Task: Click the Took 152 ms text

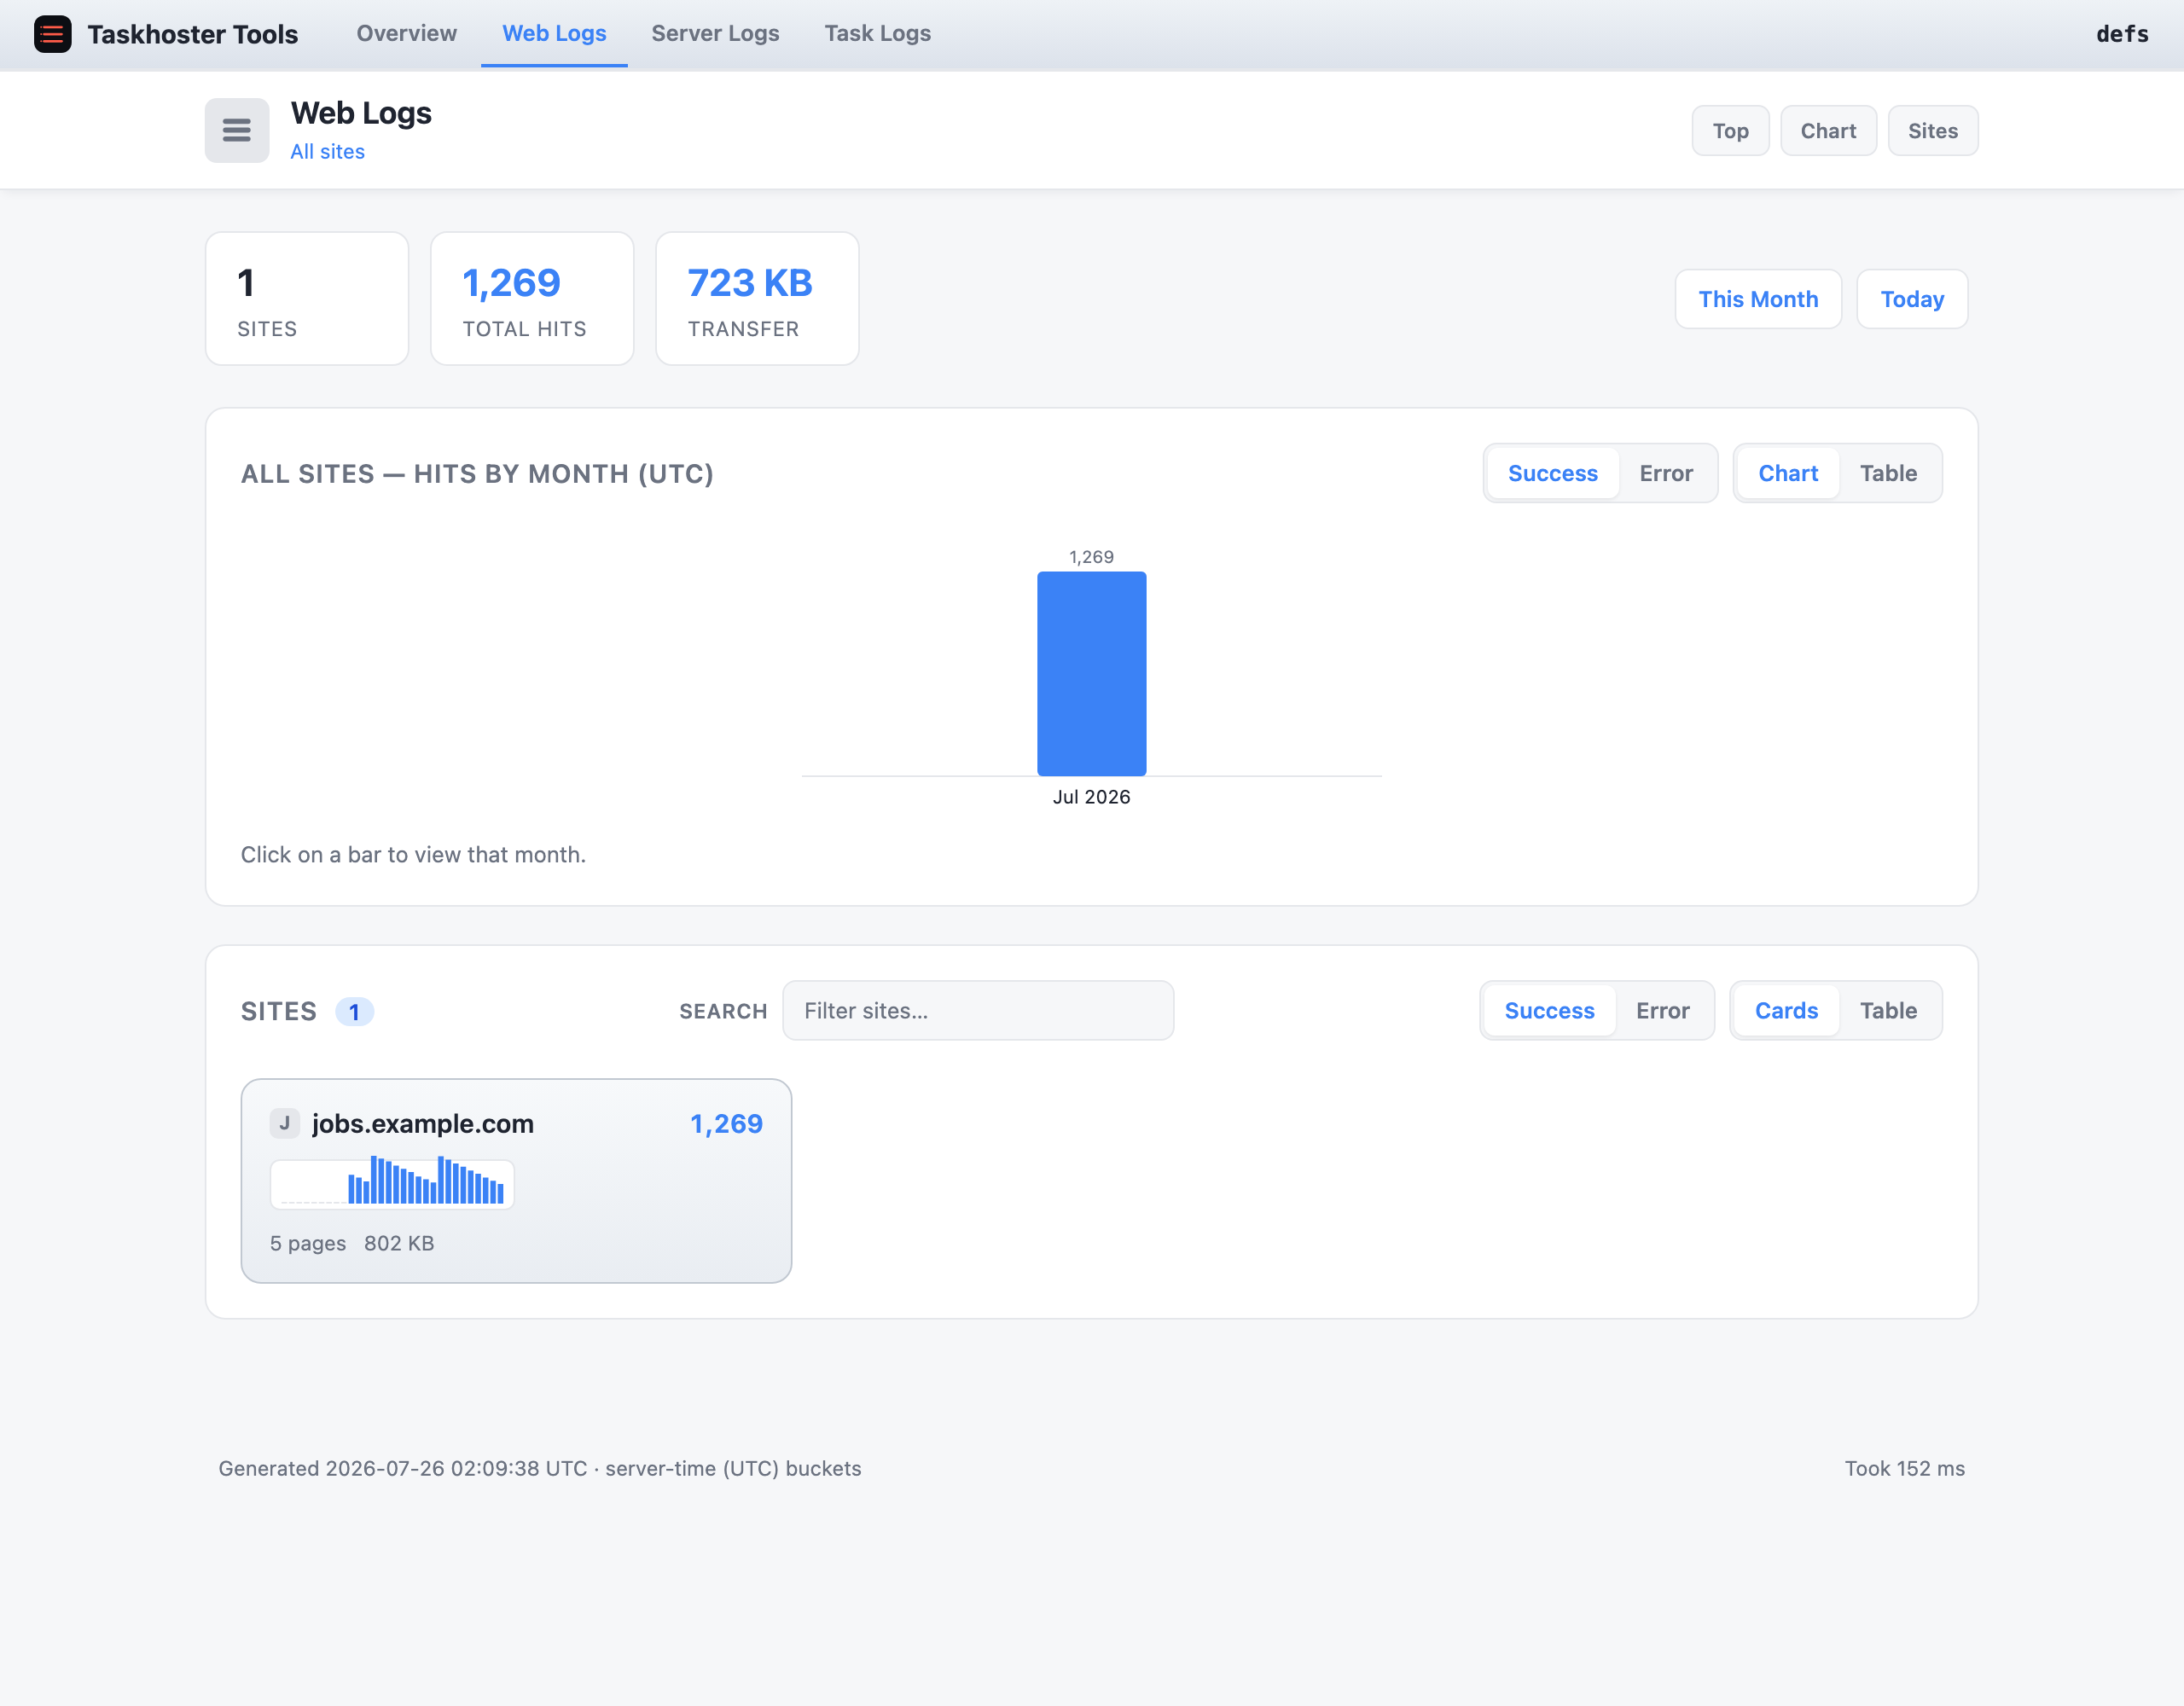Action: point(1904,1468)
